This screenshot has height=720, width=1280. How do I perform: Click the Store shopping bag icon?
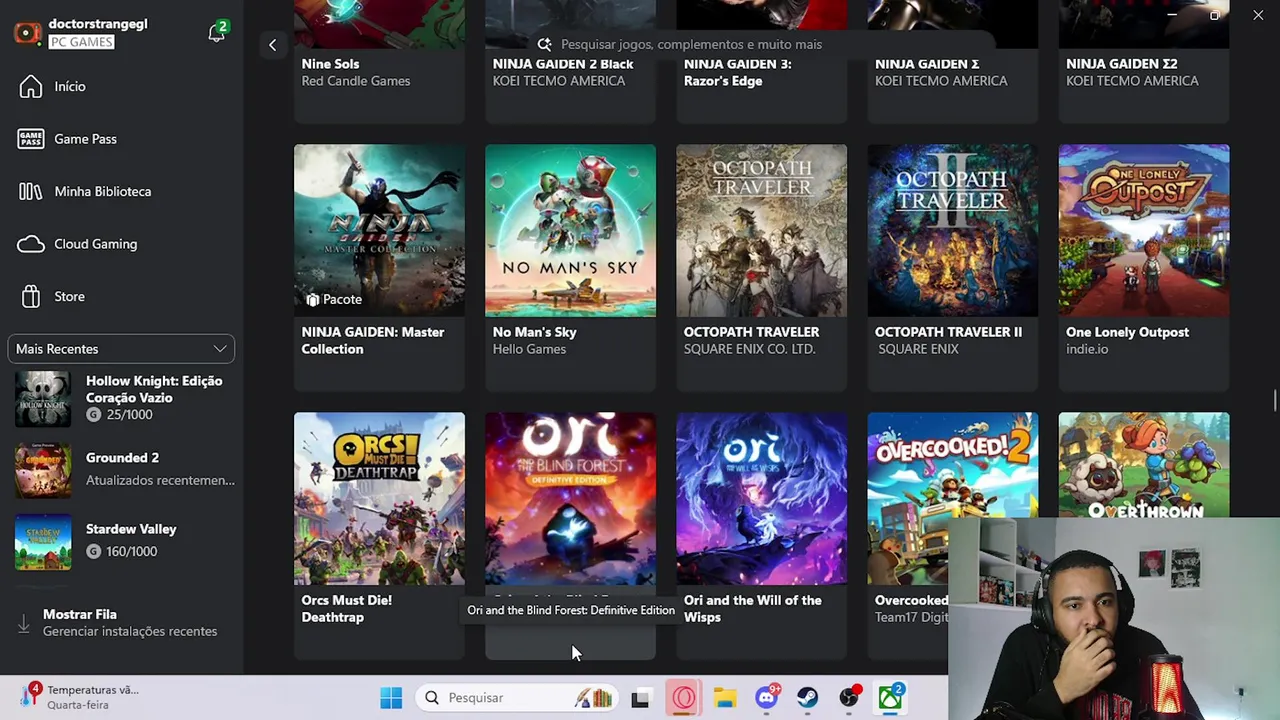coord(31,296)
